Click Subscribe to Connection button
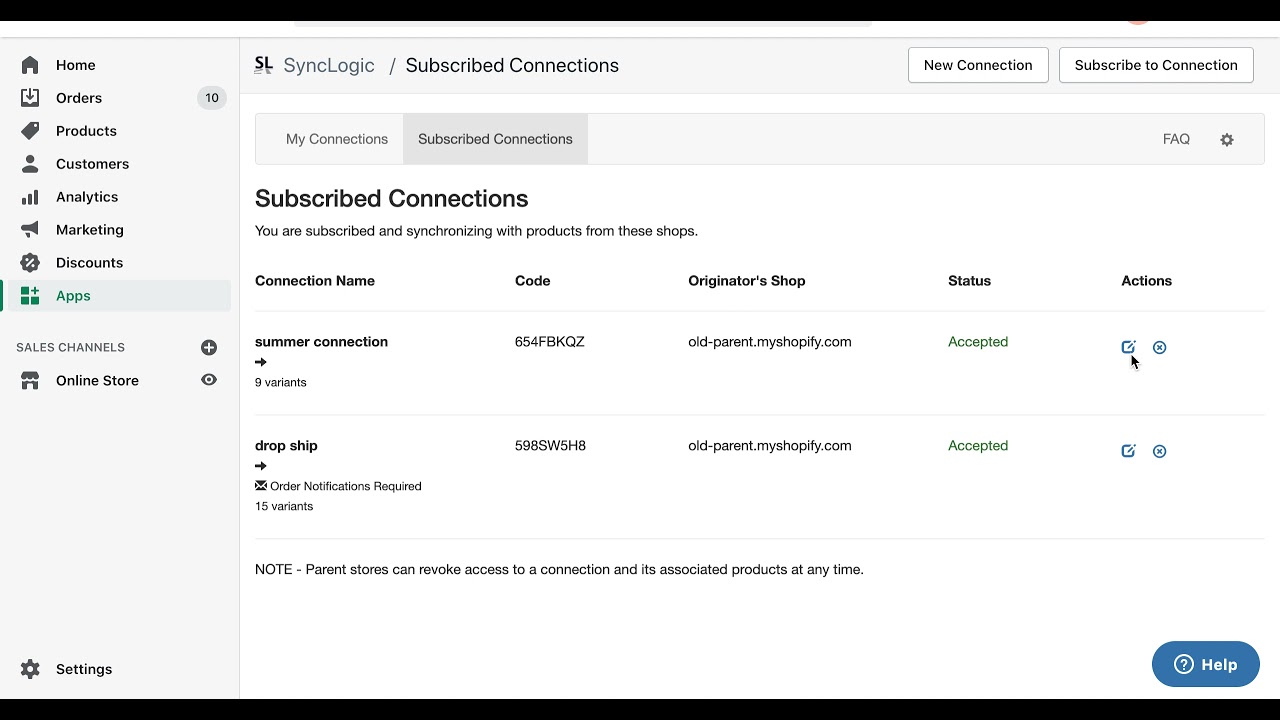 click(x=1156, y=65)
